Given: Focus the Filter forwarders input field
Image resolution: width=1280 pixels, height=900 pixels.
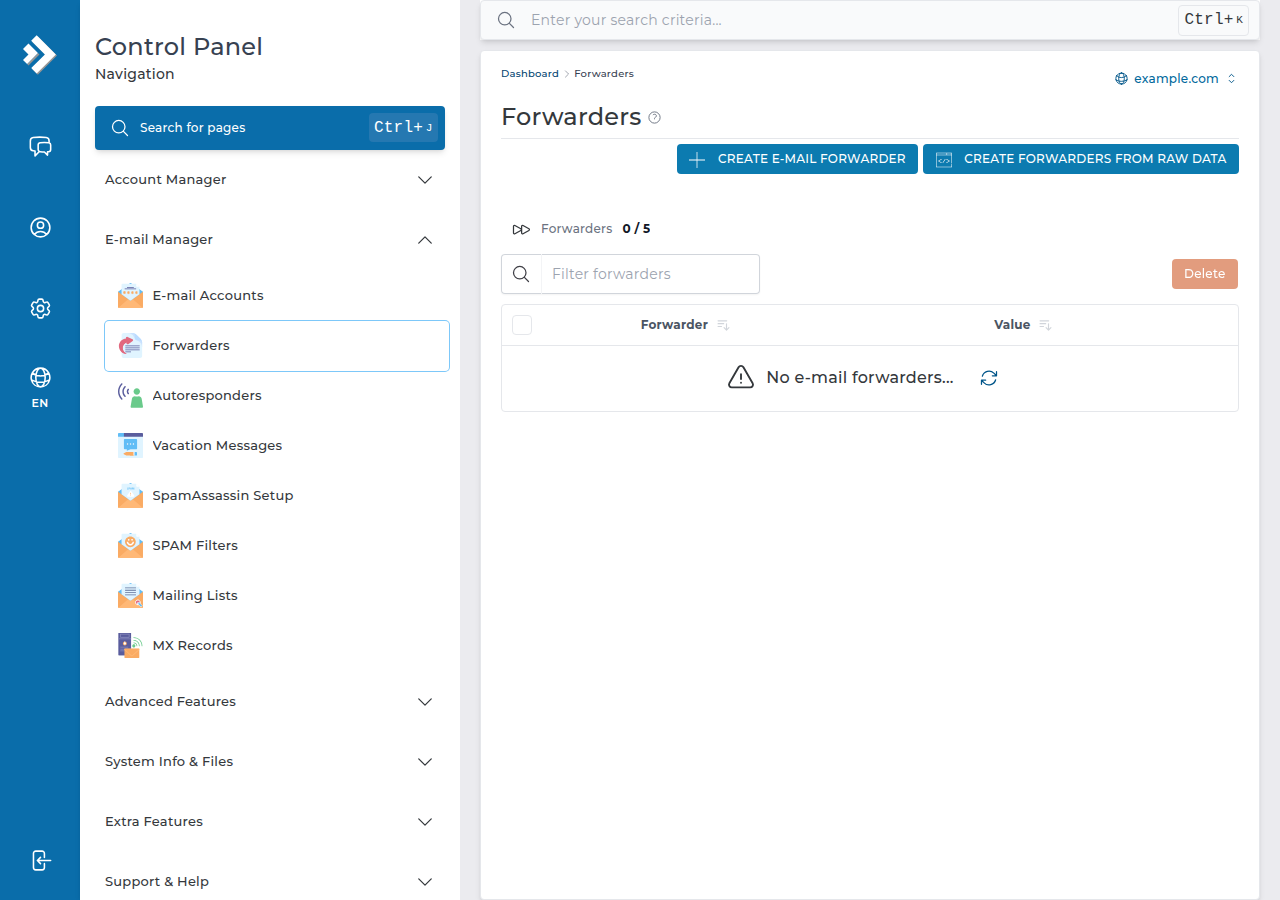Looking at the screenshot, I should (650, 274).
